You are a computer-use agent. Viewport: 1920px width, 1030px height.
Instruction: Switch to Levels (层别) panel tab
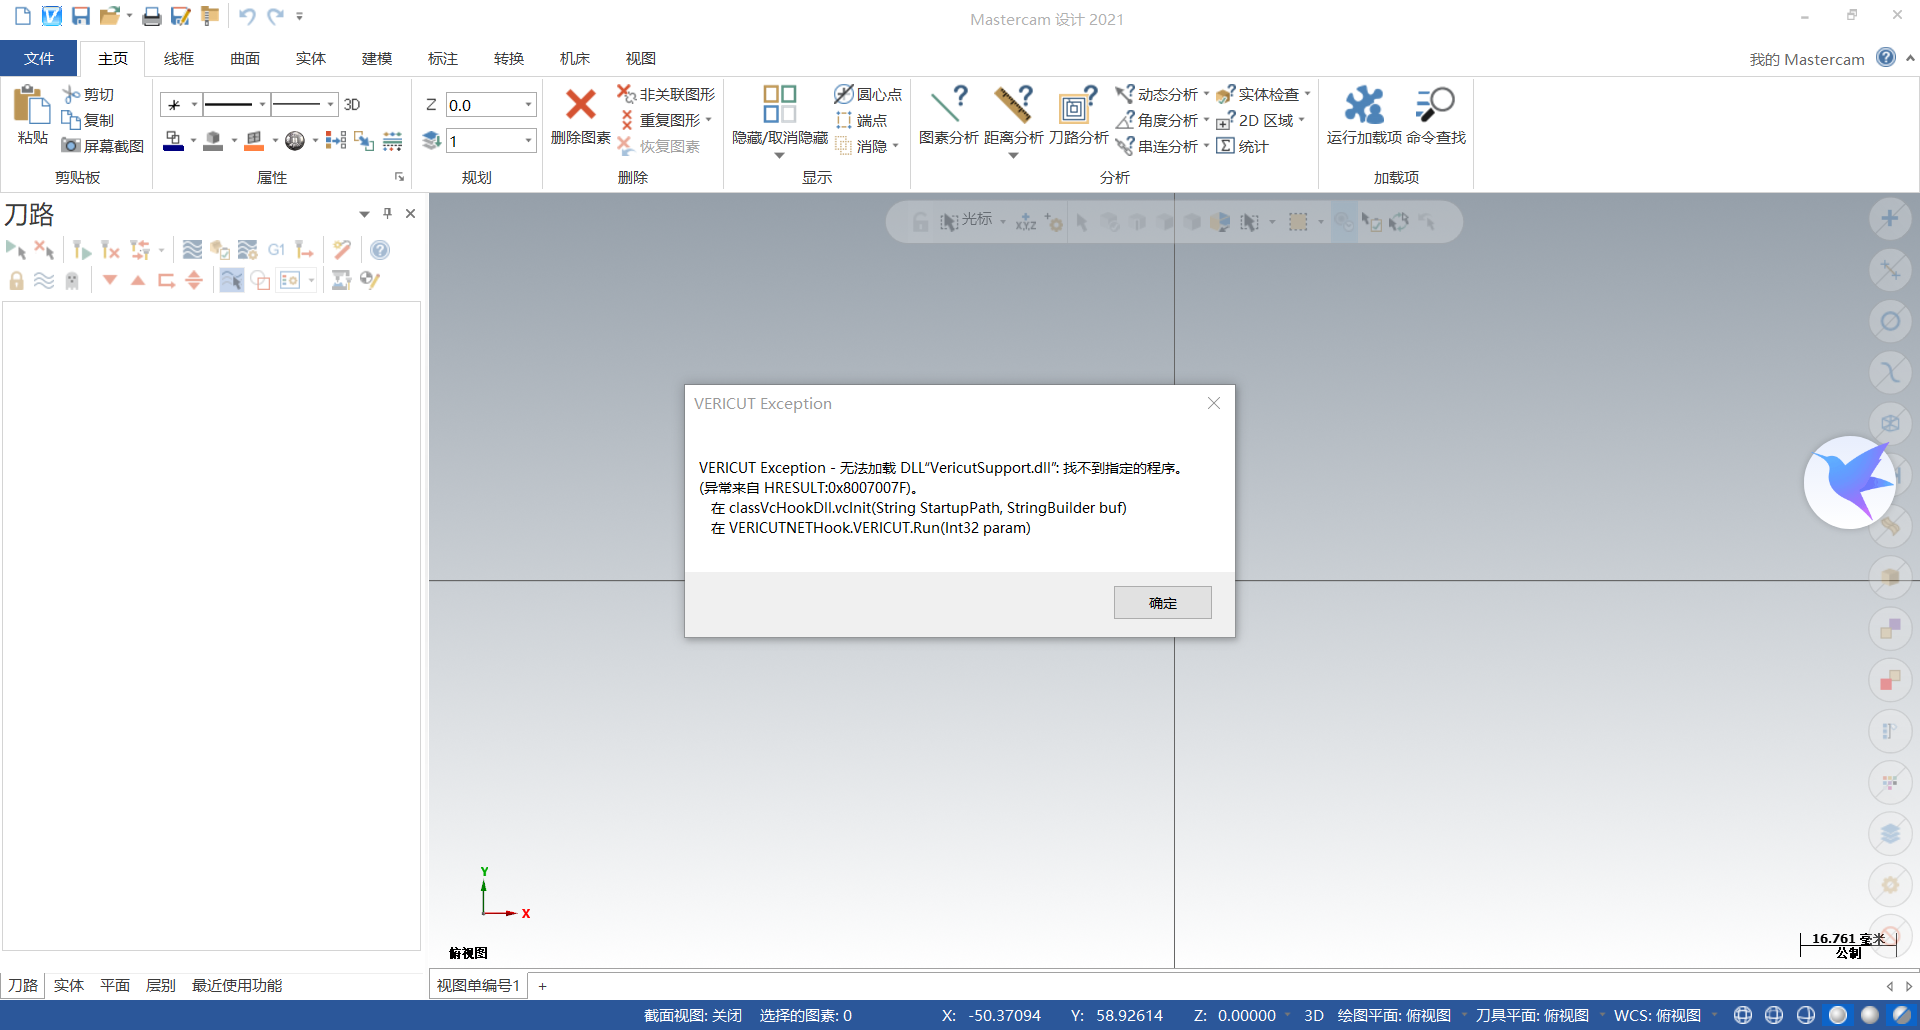click(x=160, y=985)
